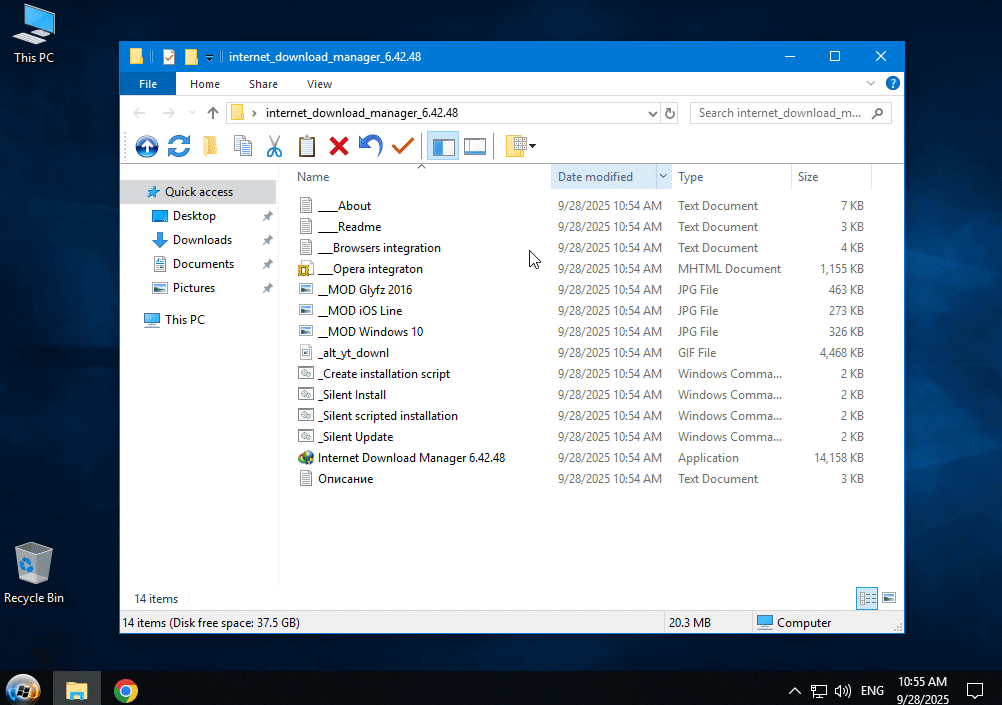Switch to the View ribbon tab
The width and height of the screenshot is (1002, 705).
tap(319, 84)
